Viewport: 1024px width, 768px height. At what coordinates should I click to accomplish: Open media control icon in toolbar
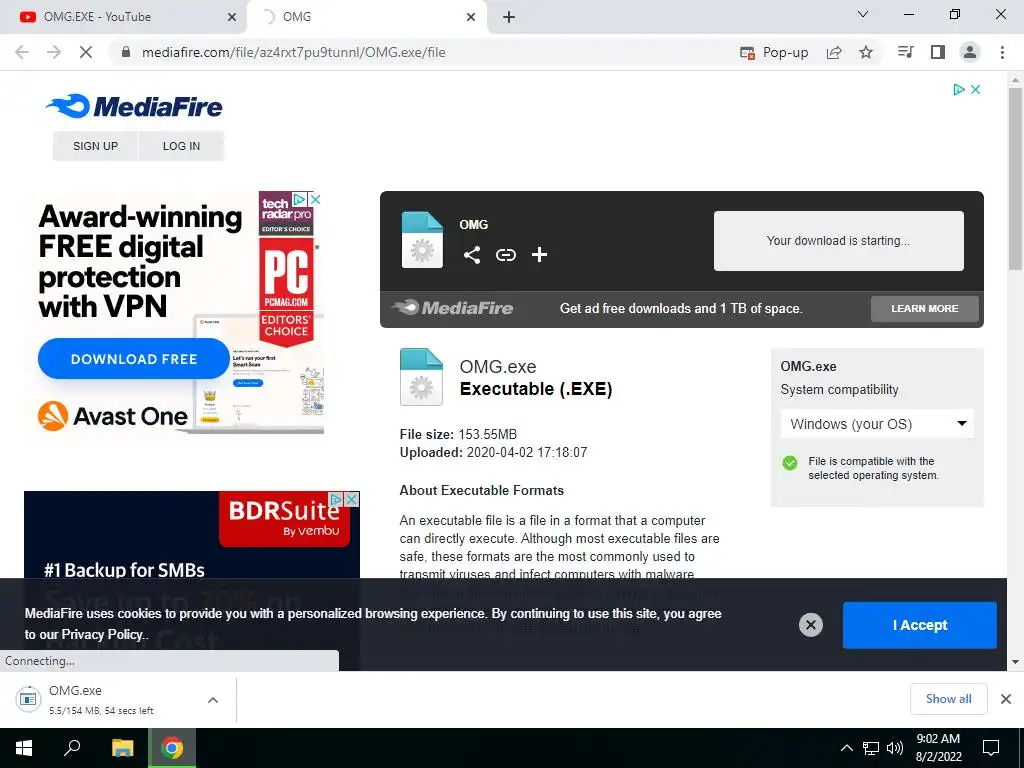tap(905, 52)
